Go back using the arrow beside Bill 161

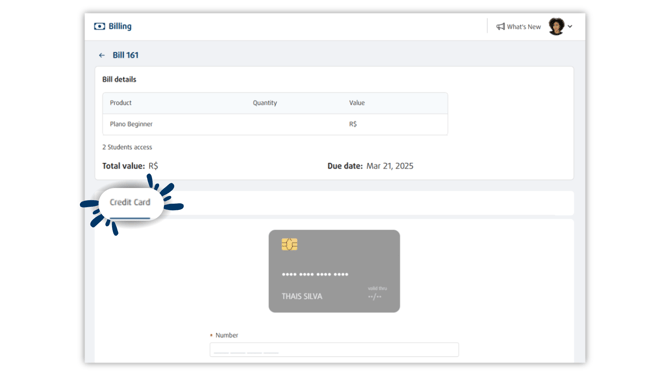coord(102,56)
